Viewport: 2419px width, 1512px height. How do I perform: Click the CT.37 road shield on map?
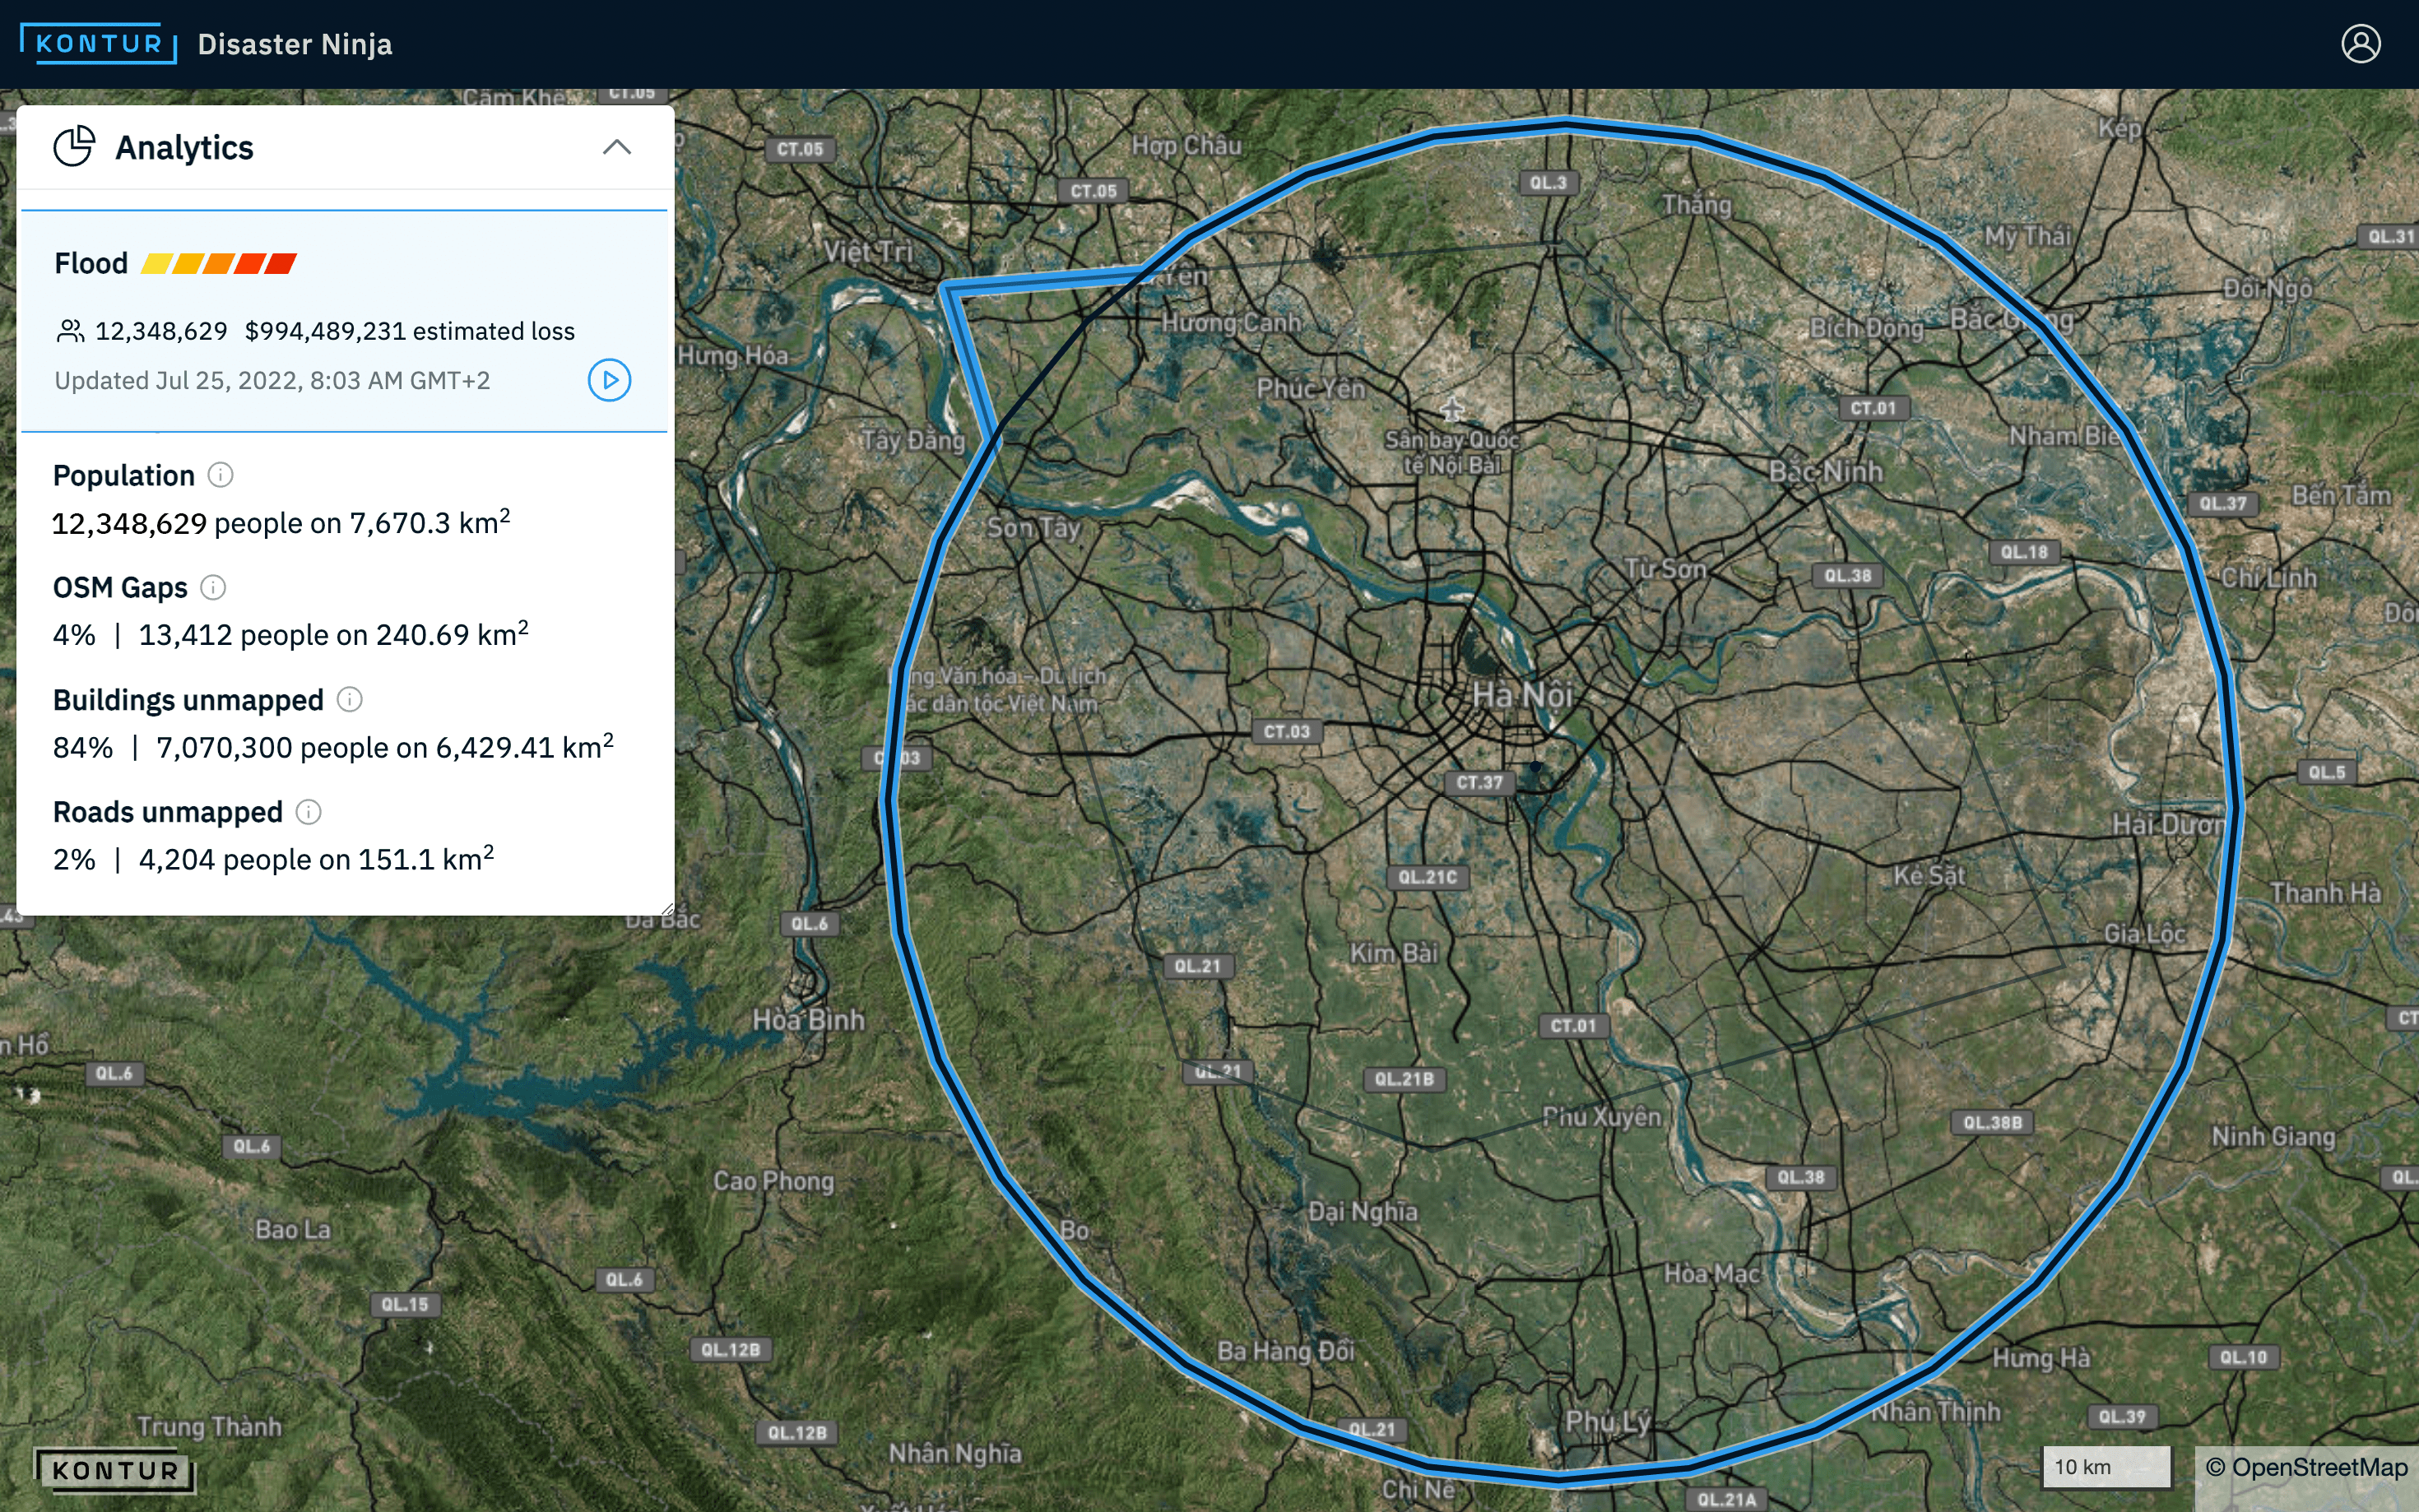click(x=1479, y=782)
